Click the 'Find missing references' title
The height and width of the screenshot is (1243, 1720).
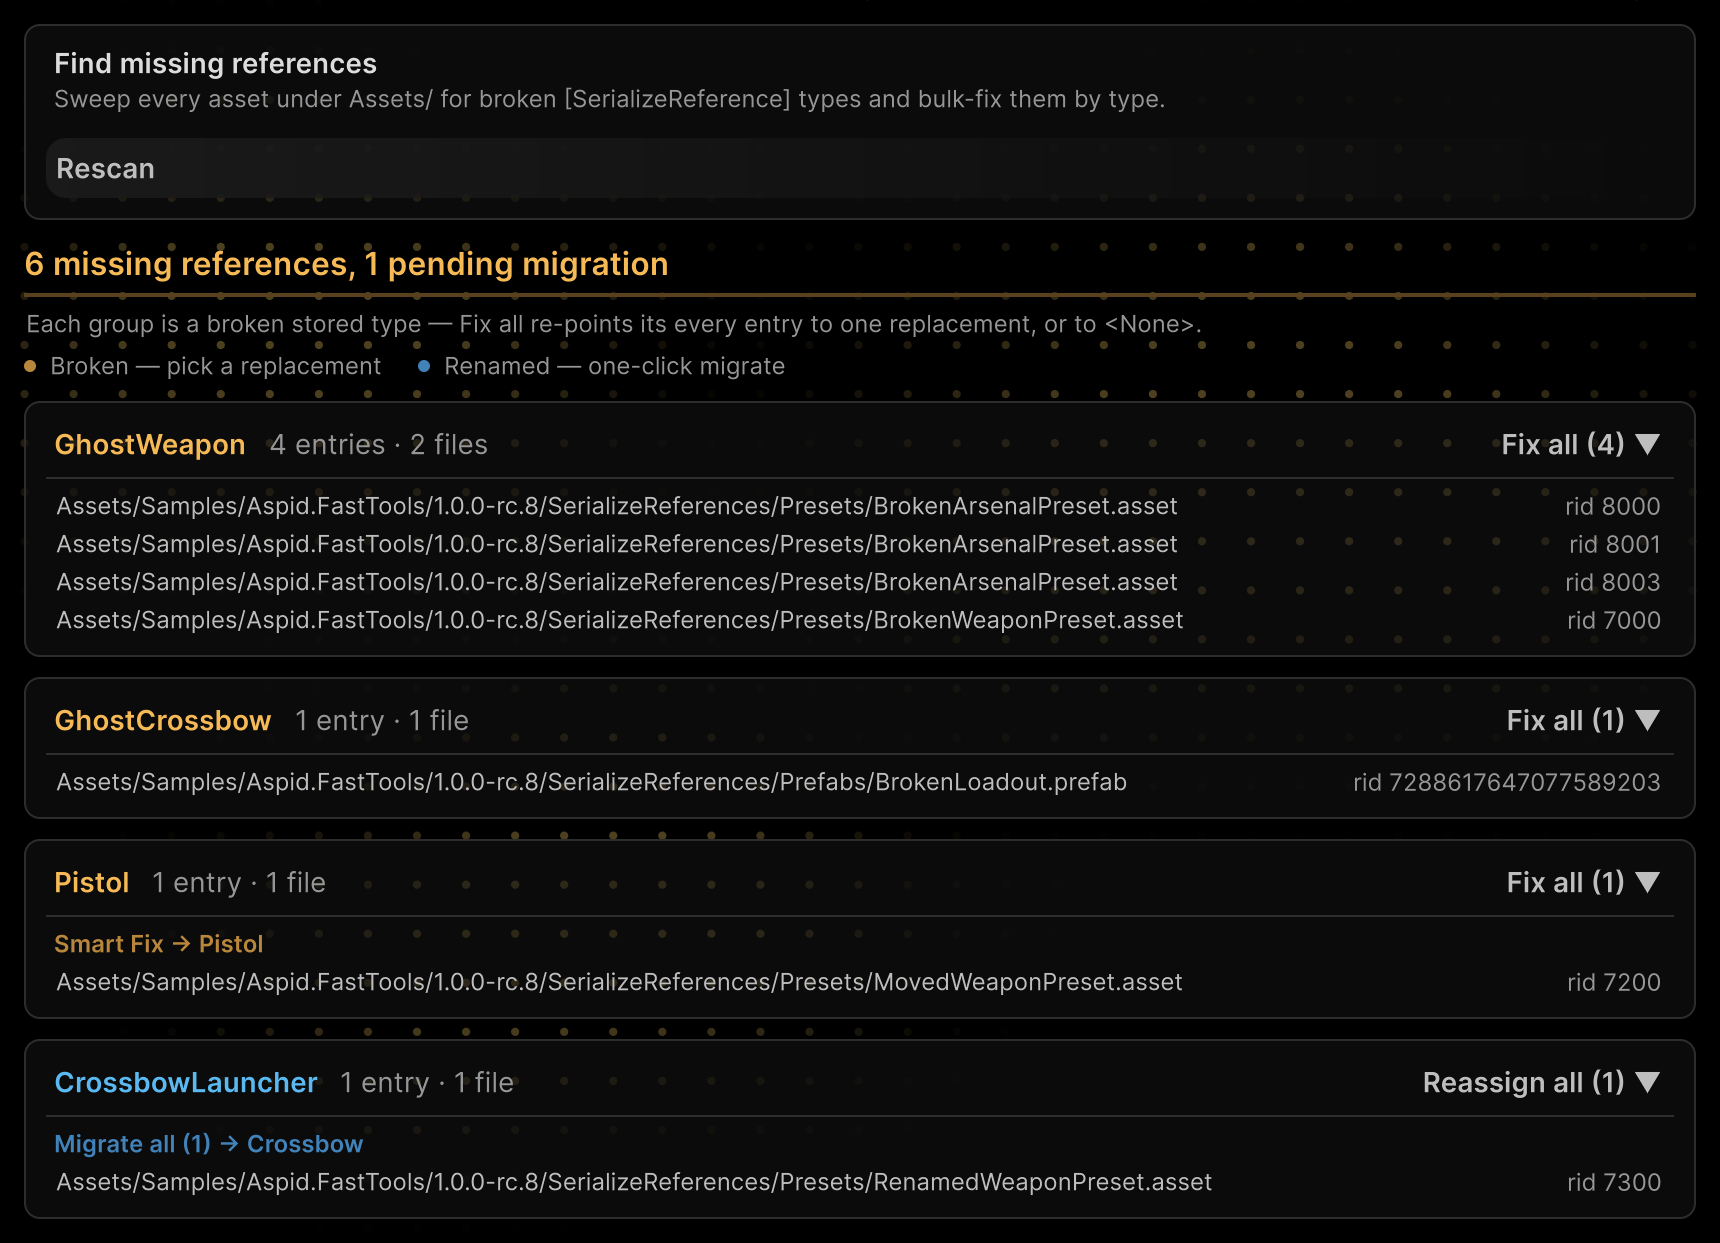click(x=215, y=63)
